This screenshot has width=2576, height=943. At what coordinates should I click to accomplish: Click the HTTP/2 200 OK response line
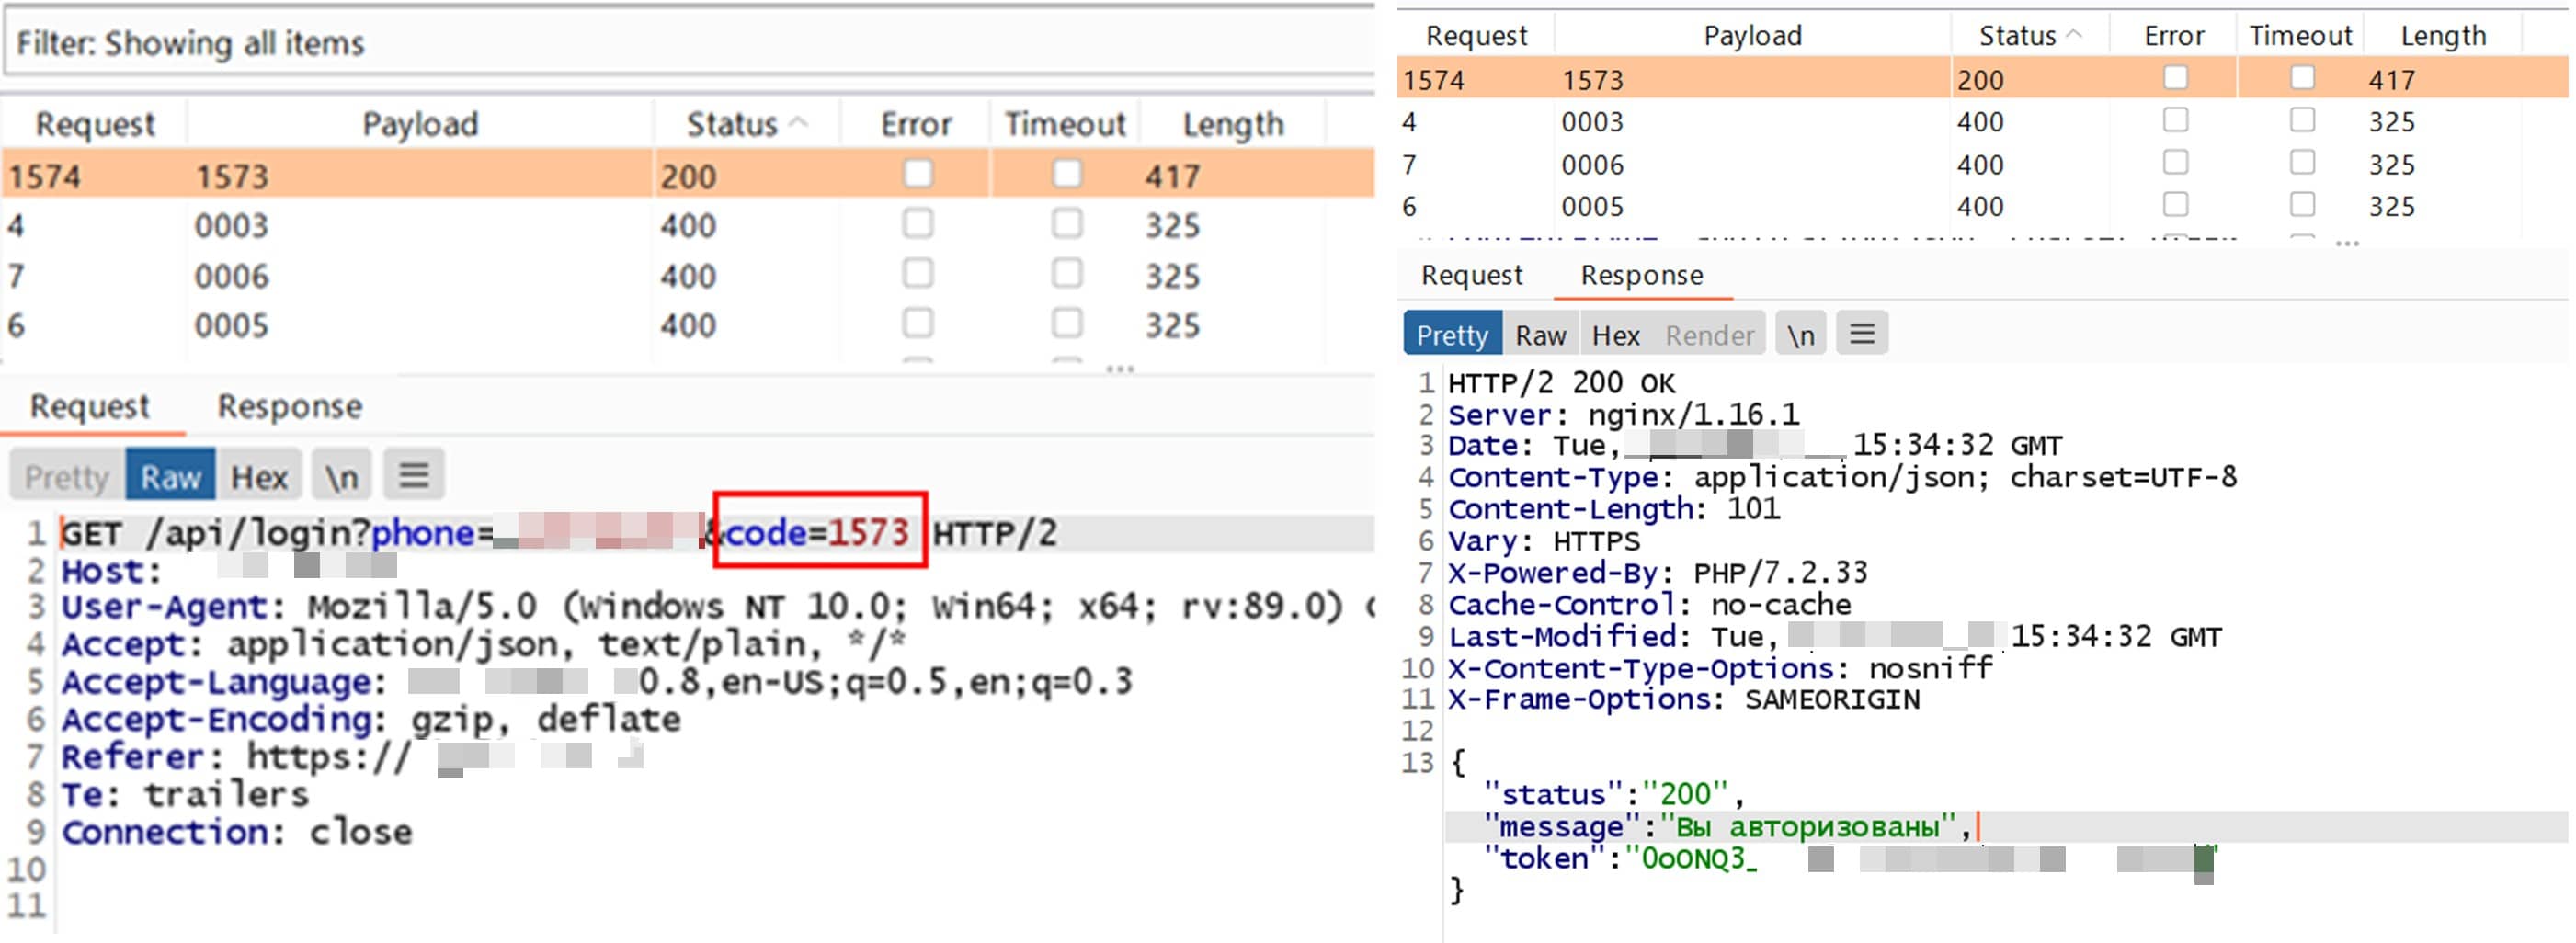1561,383
